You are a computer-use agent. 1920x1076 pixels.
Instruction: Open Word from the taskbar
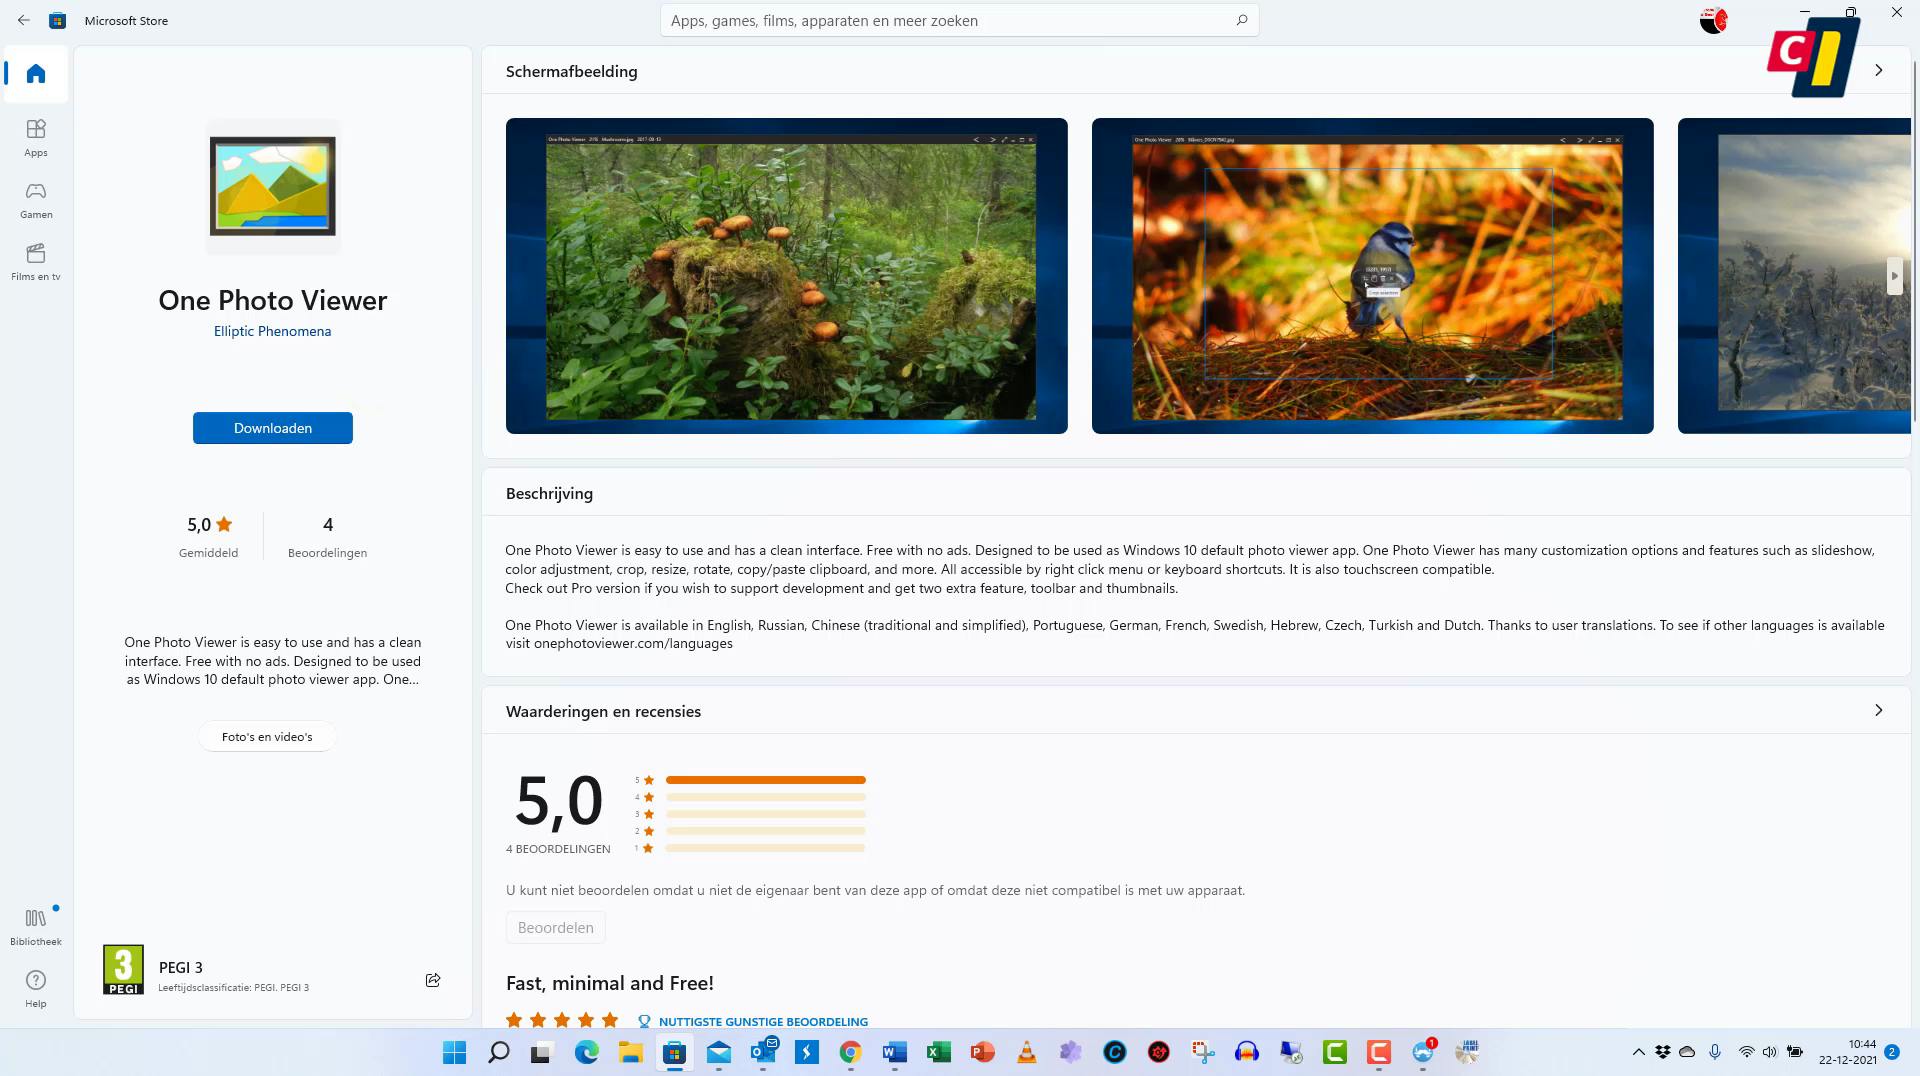click(894, 1052)
